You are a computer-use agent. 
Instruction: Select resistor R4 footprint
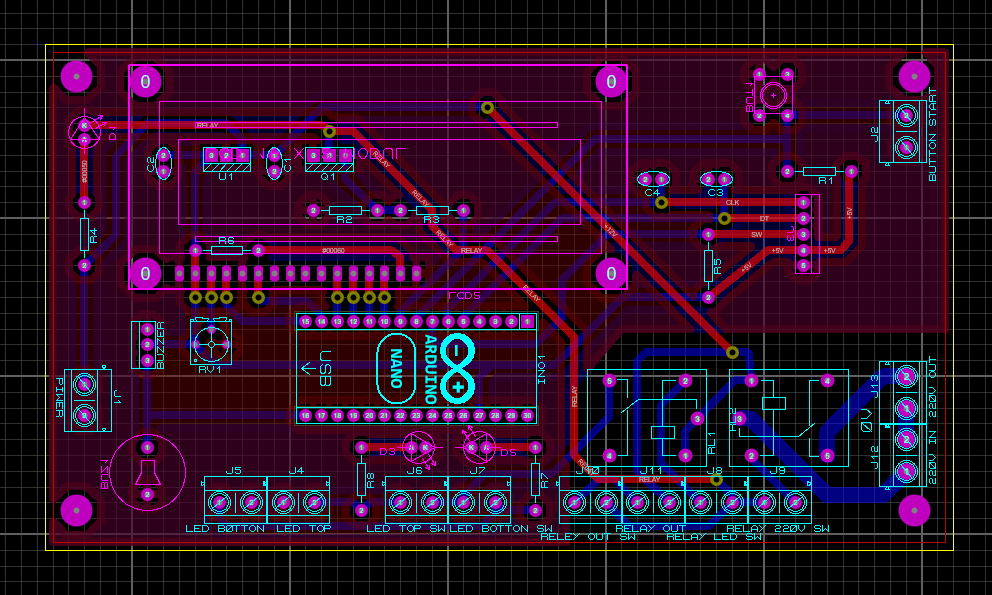pos(84,234)
